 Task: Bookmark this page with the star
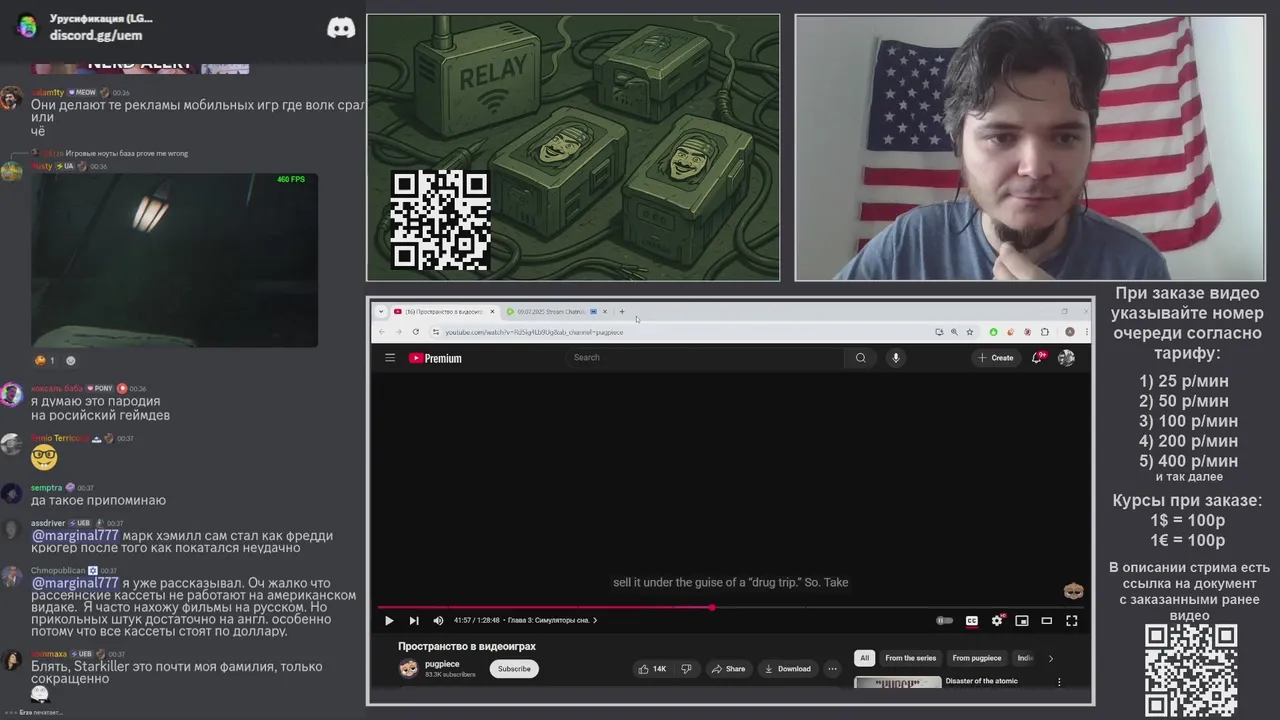(969, 332)
